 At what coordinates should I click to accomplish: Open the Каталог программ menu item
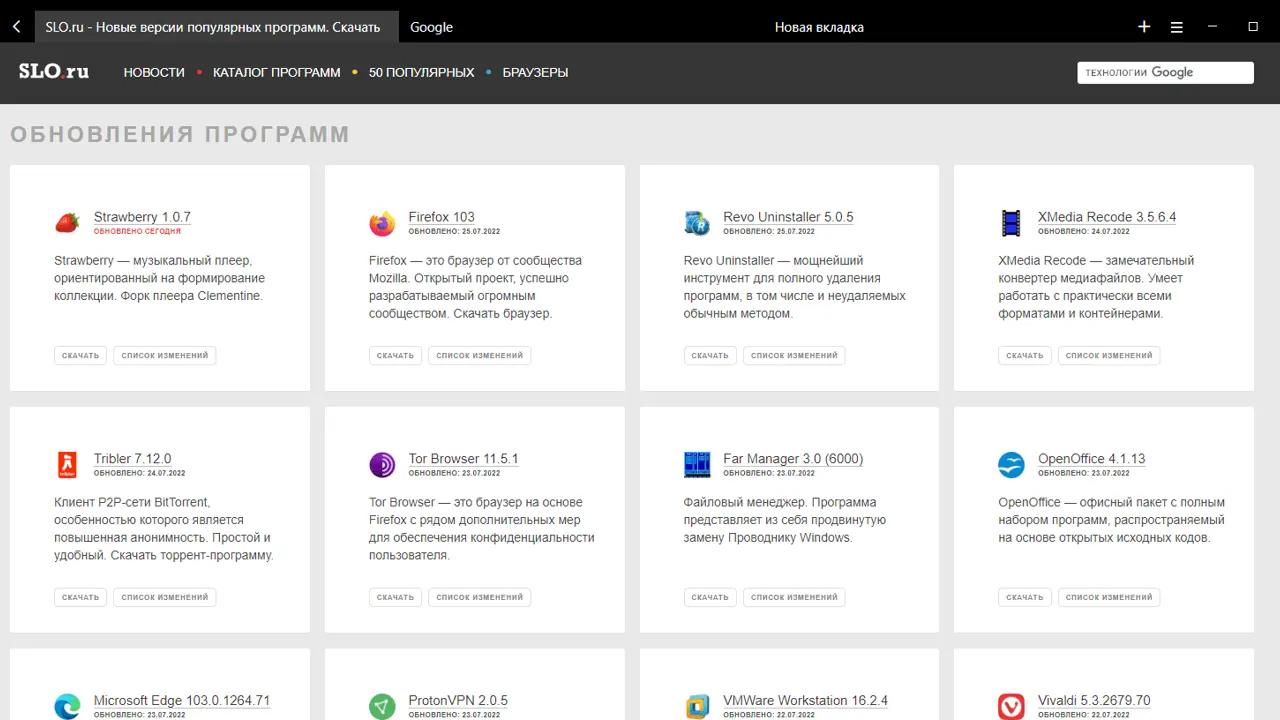coord(276,72)
